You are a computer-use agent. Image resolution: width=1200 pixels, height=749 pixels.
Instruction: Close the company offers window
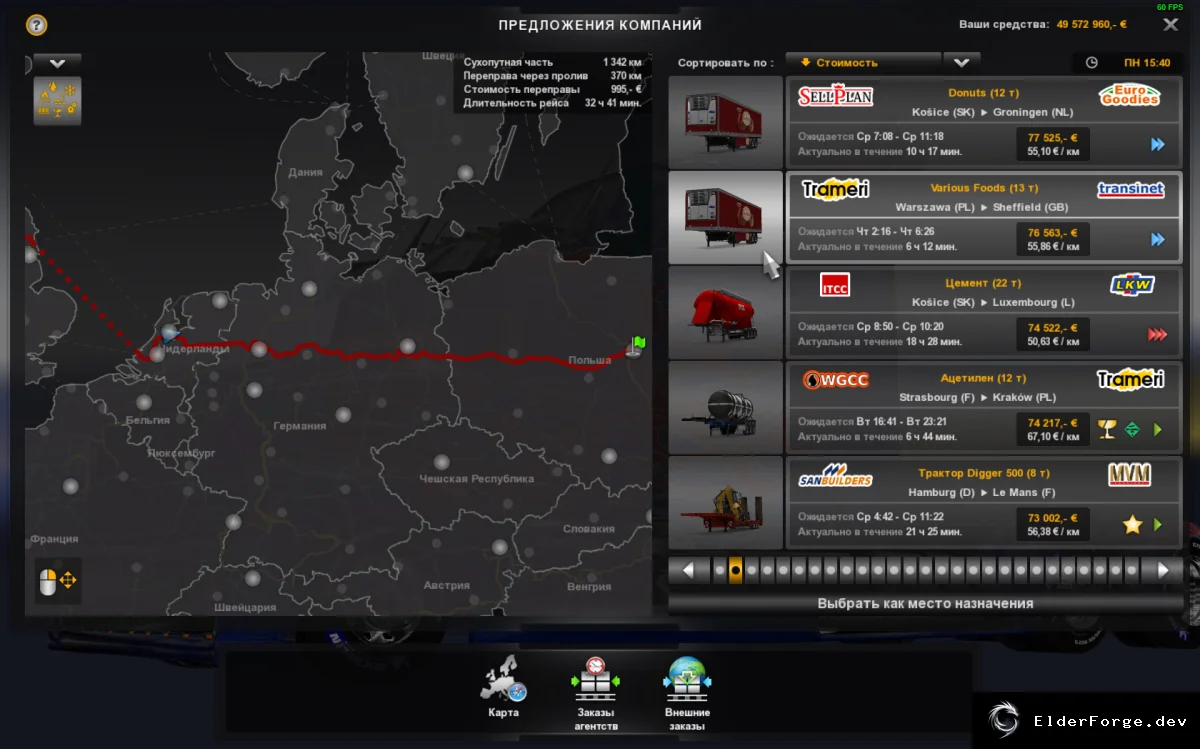(x=1170, y=25)
